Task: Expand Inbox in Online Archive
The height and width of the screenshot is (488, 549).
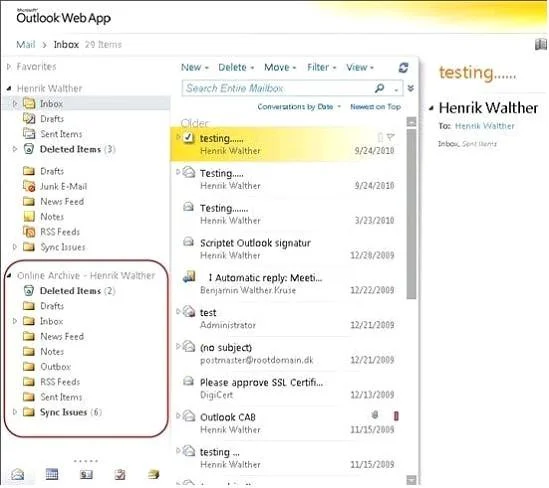Action: click(x=15, y=321)
